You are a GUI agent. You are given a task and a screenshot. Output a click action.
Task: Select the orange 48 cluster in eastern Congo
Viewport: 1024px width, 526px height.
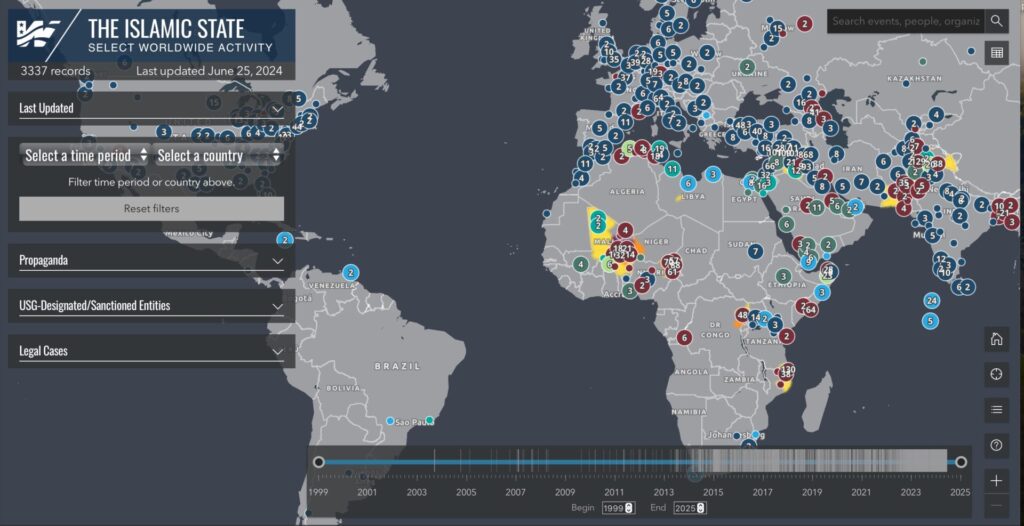tap(742, 314)
